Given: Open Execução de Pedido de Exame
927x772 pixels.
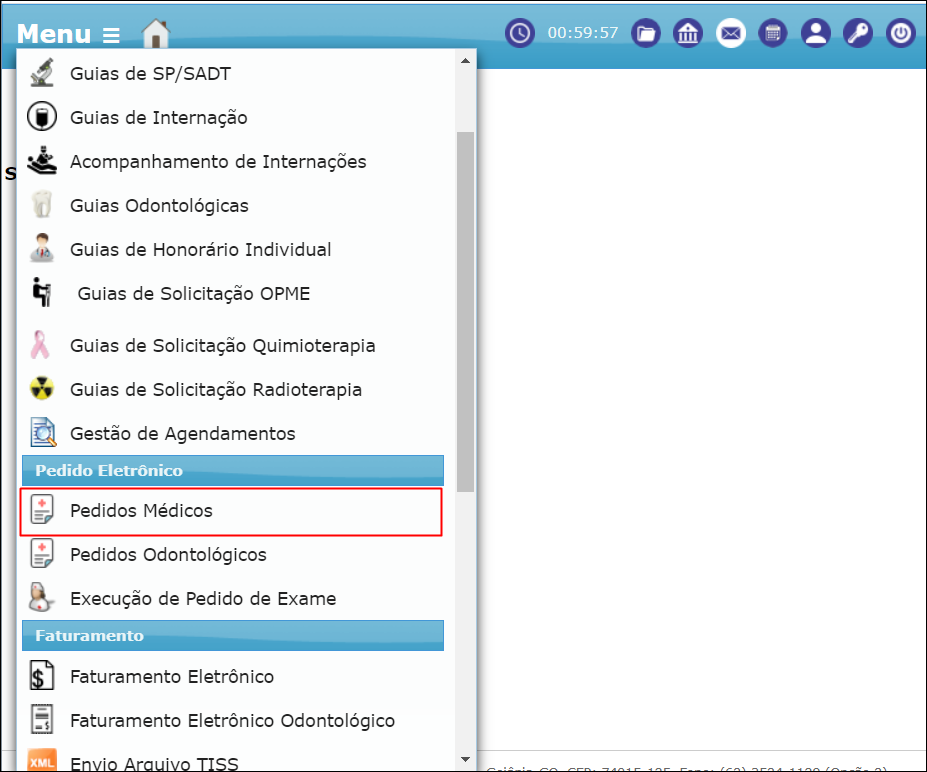Looking at the screenshot, I should (202, 599).
